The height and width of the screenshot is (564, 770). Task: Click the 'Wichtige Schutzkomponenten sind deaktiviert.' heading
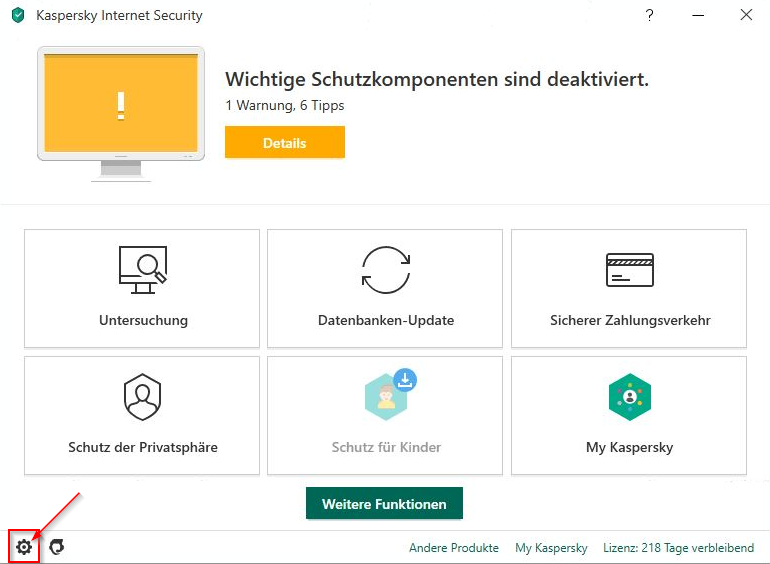coord(437,80)
